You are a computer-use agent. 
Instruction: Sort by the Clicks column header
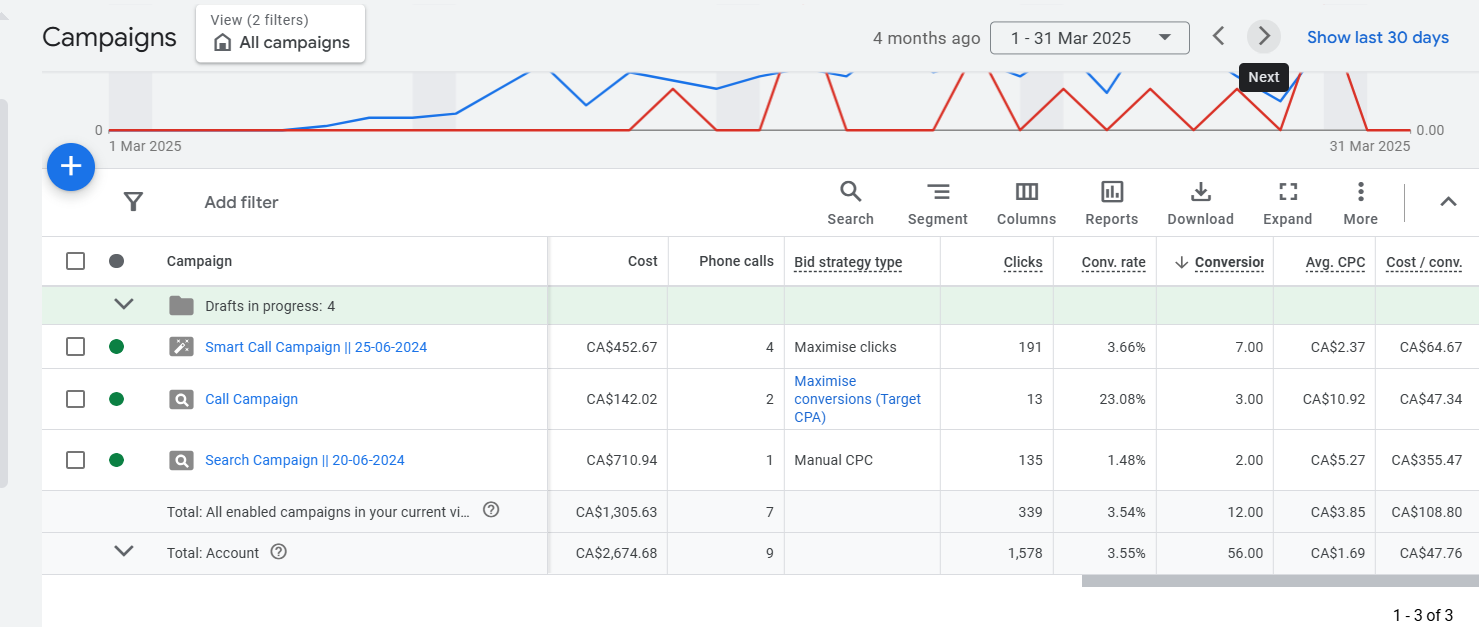coord(1022,262)
